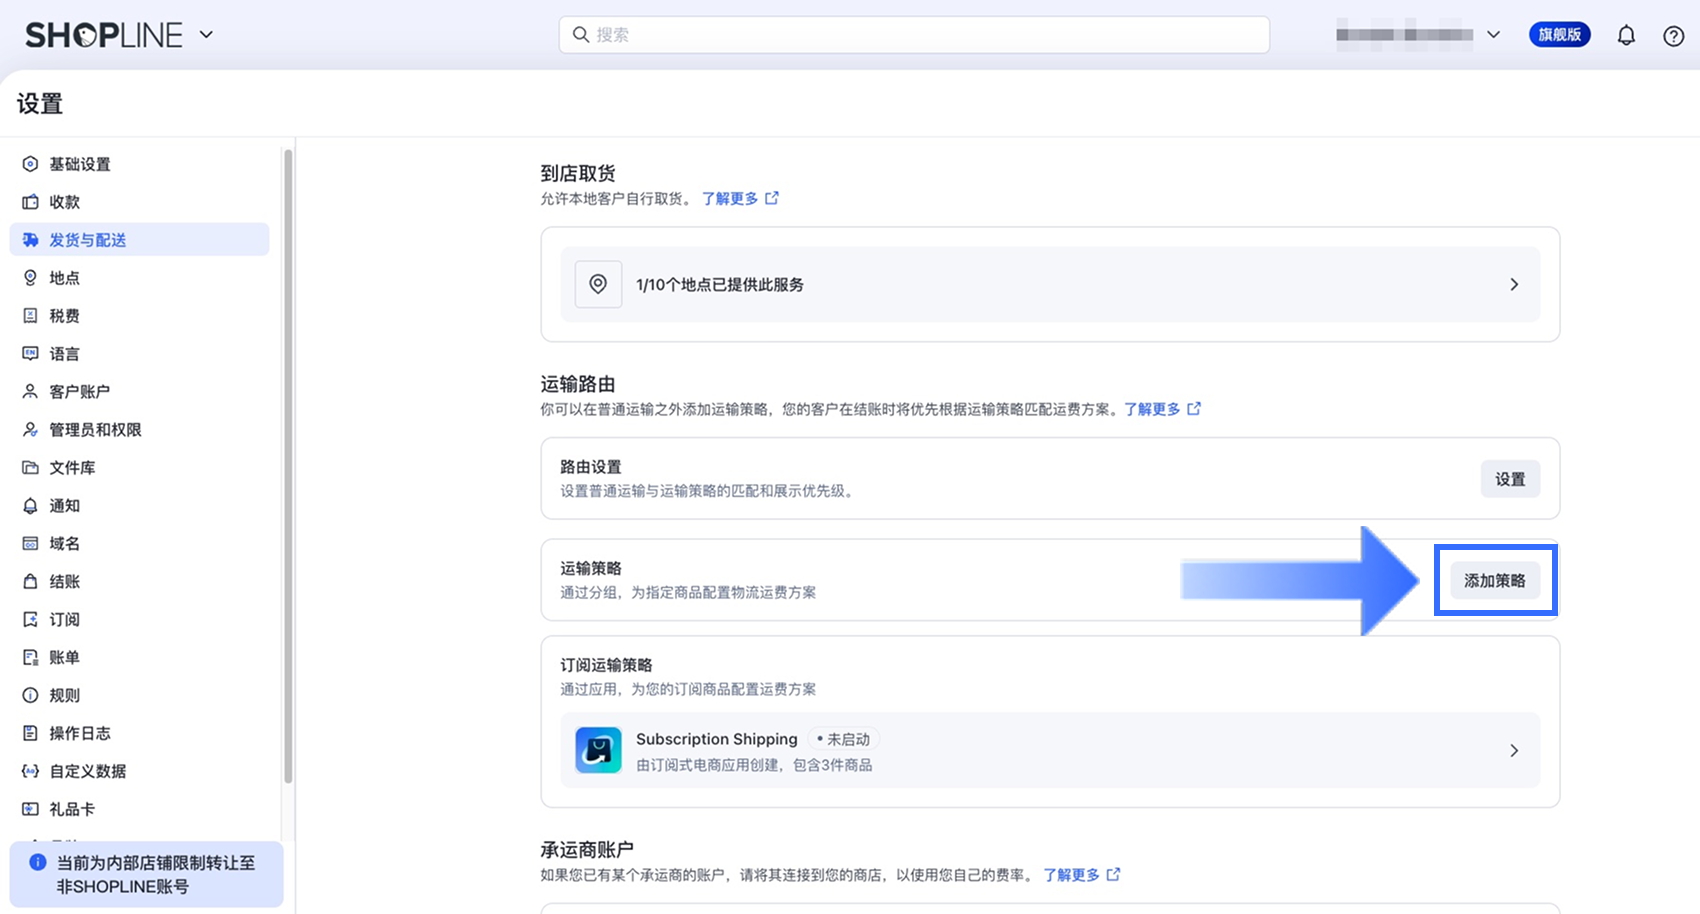
Task: Click the location pin icon in pickup card
Action: [598, 284]
